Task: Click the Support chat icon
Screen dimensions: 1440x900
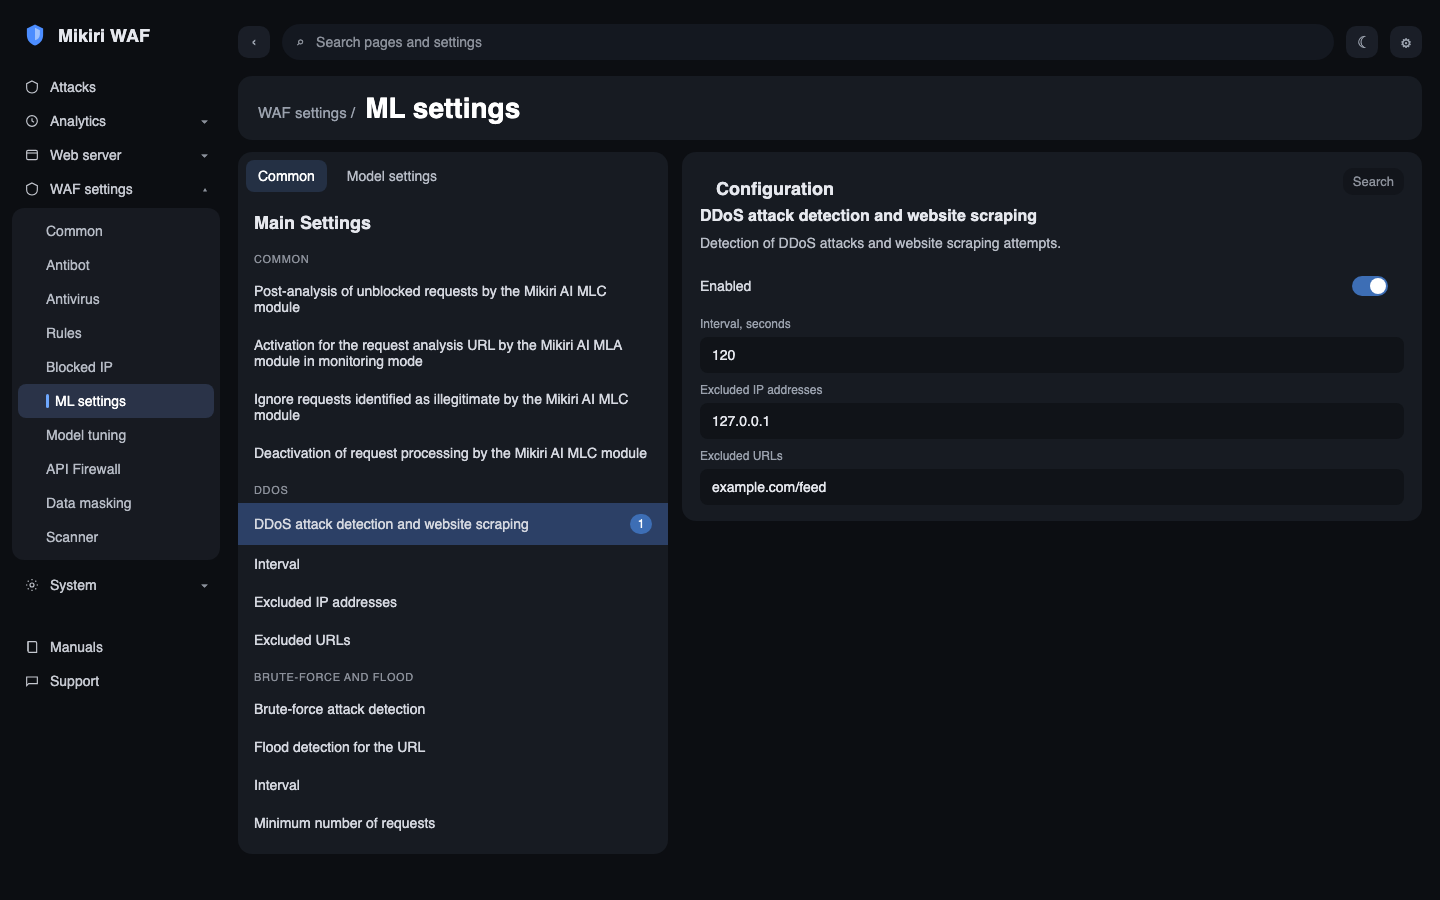Action: 32,681
